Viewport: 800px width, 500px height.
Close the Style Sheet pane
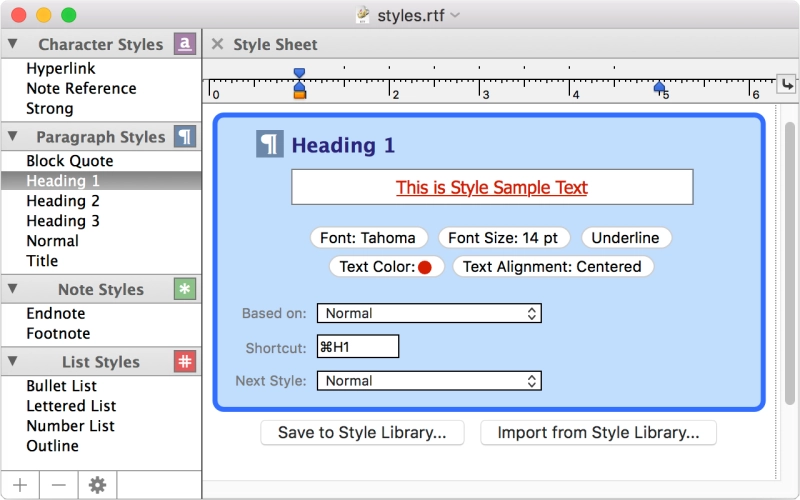coord(217,44)
